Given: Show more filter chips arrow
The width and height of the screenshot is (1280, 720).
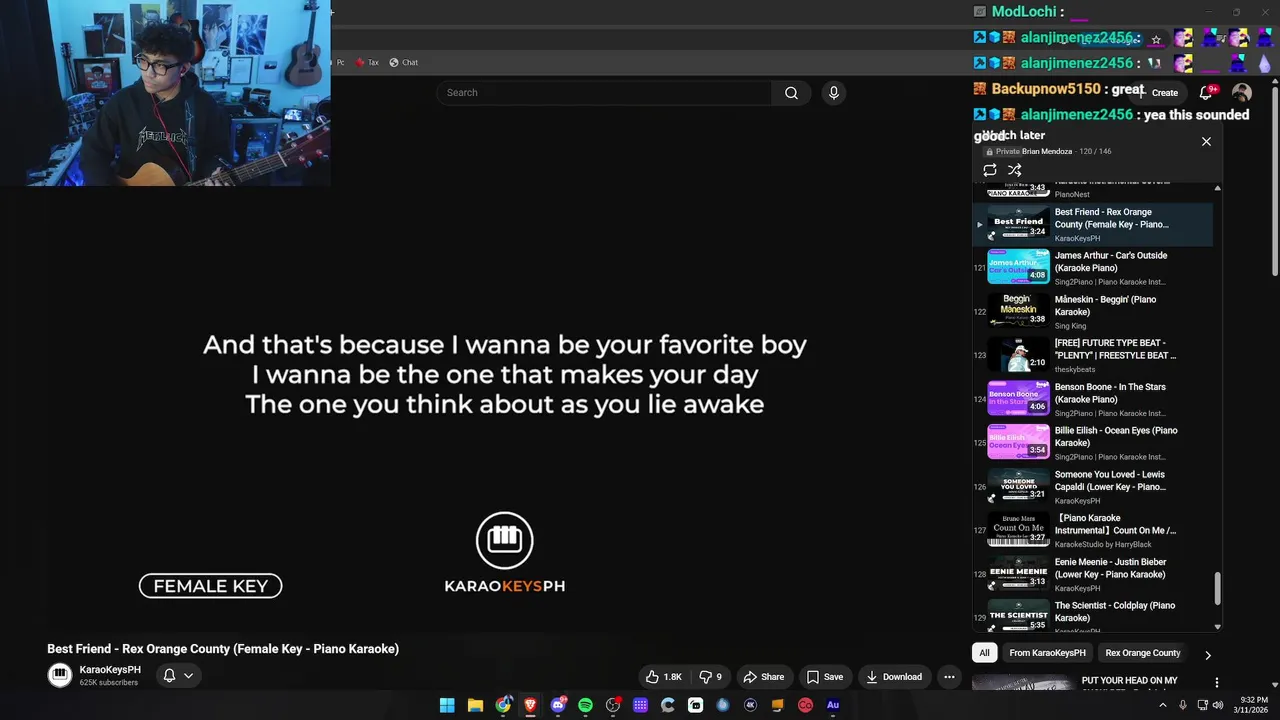Looking at the screenshot, I should [x=1207, y=655].
